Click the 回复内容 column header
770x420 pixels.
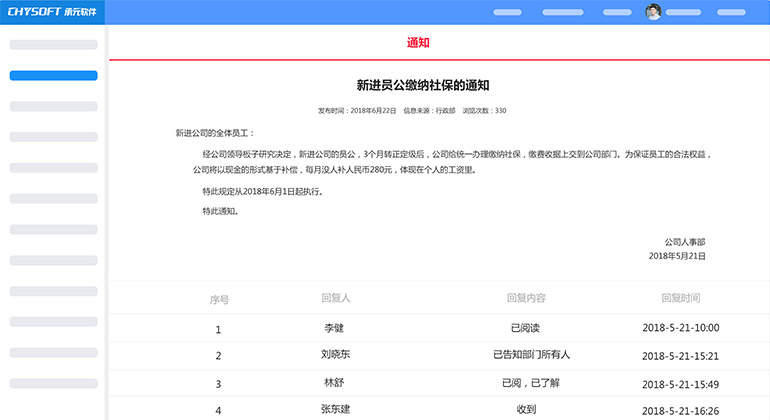[526, 298]
